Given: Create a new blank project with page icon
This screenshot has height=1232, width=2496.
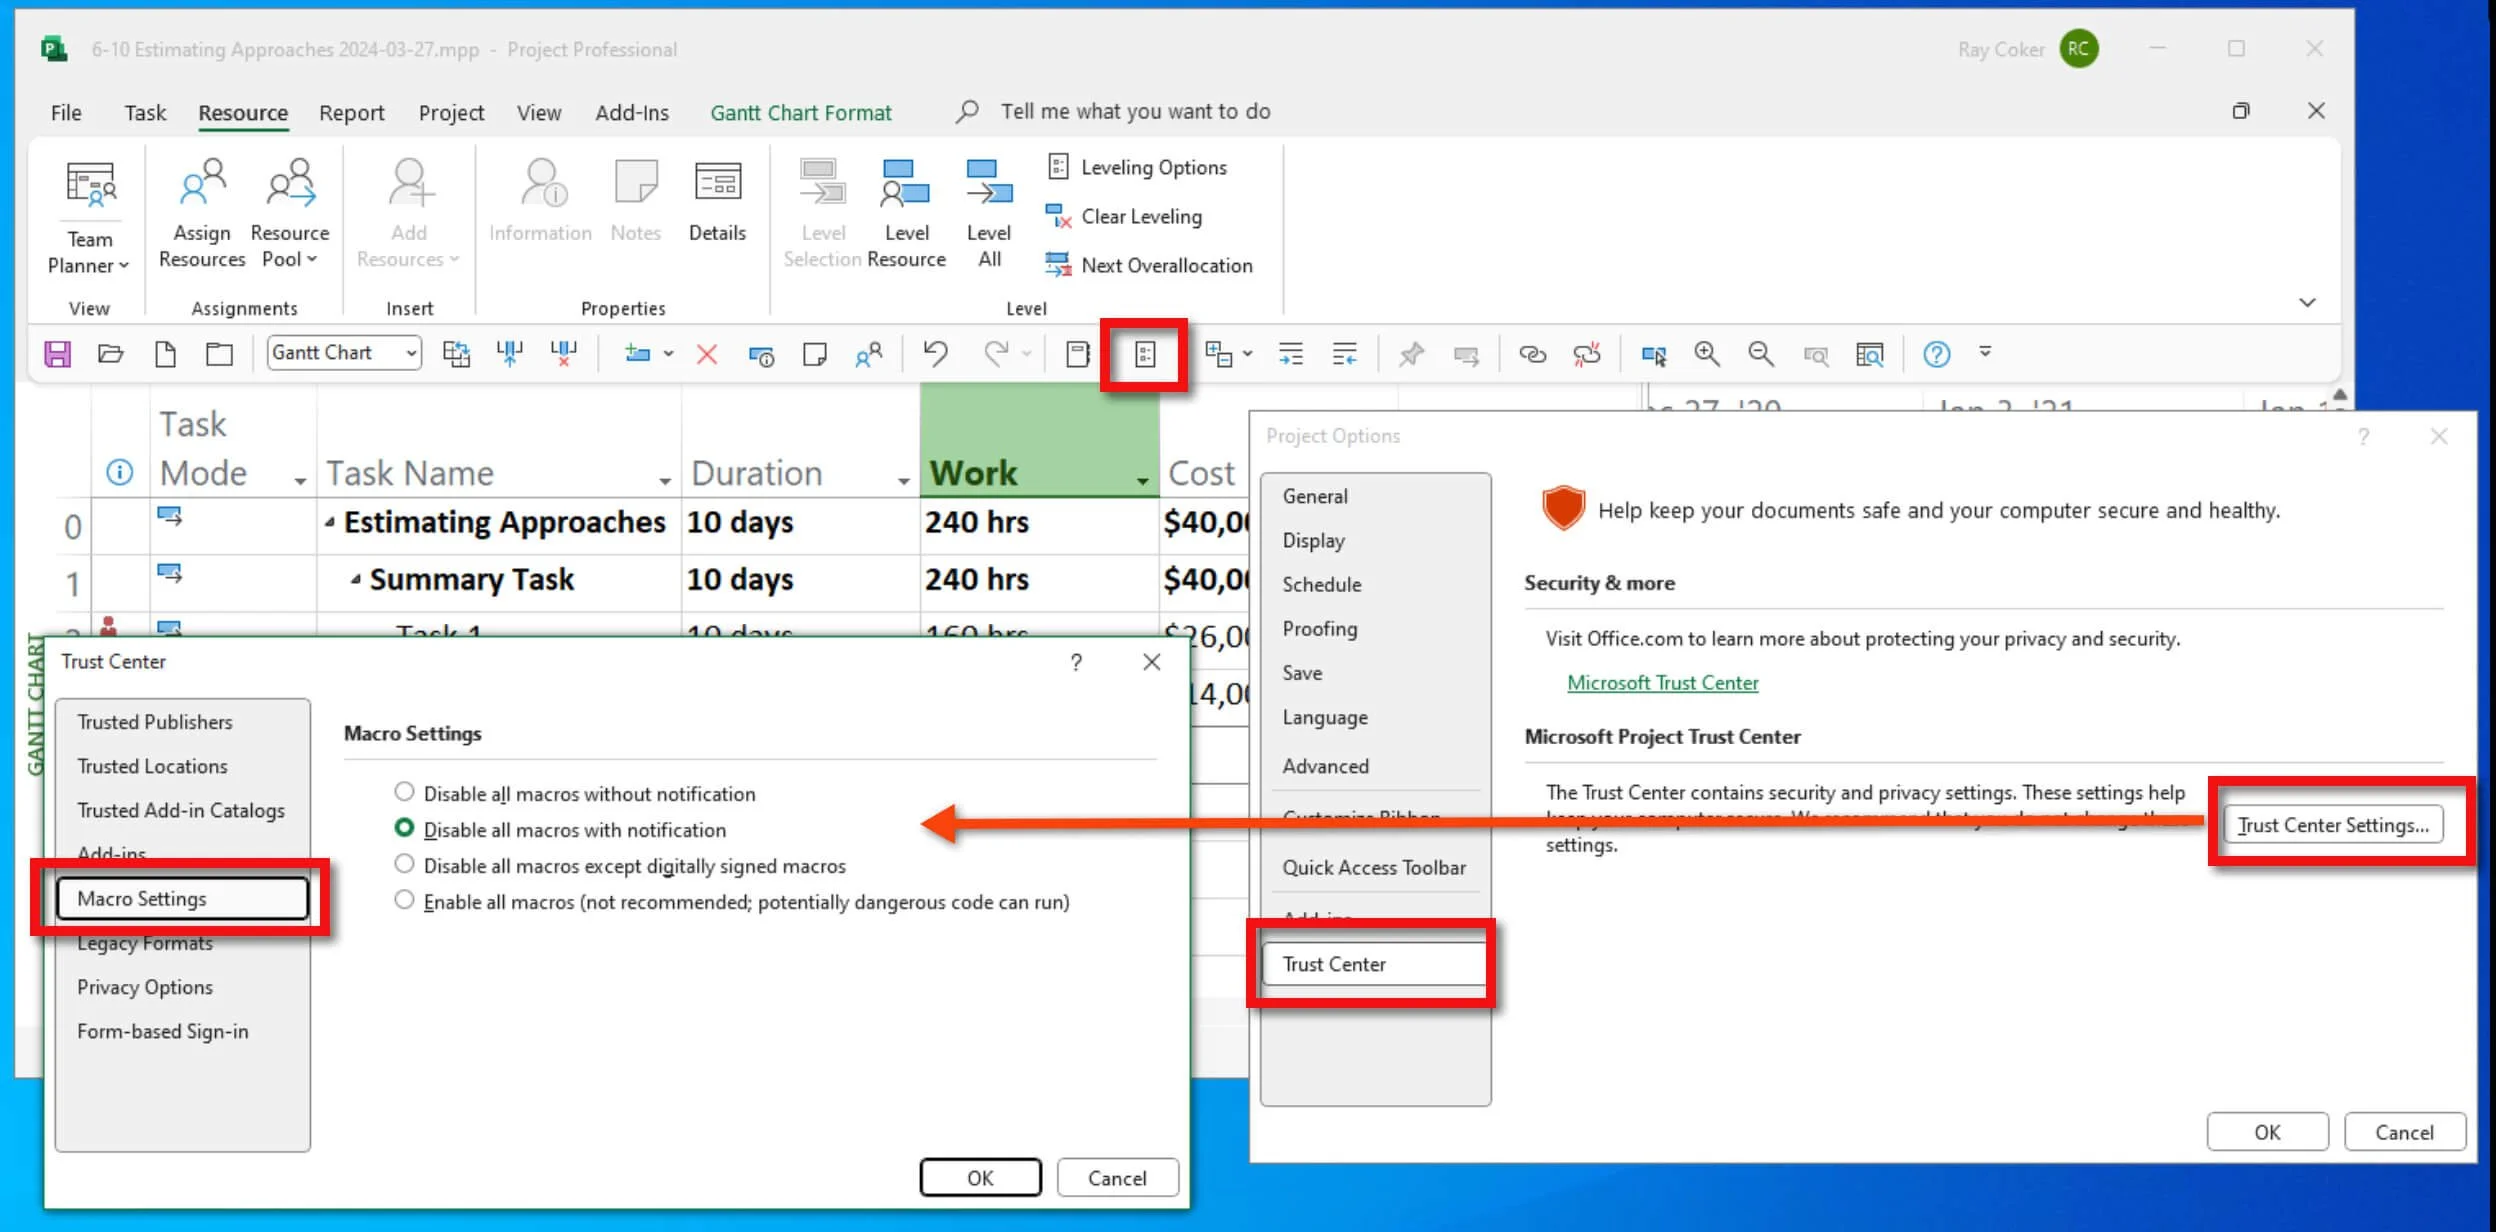Looking at the screenshot, I should coord(165,353).
